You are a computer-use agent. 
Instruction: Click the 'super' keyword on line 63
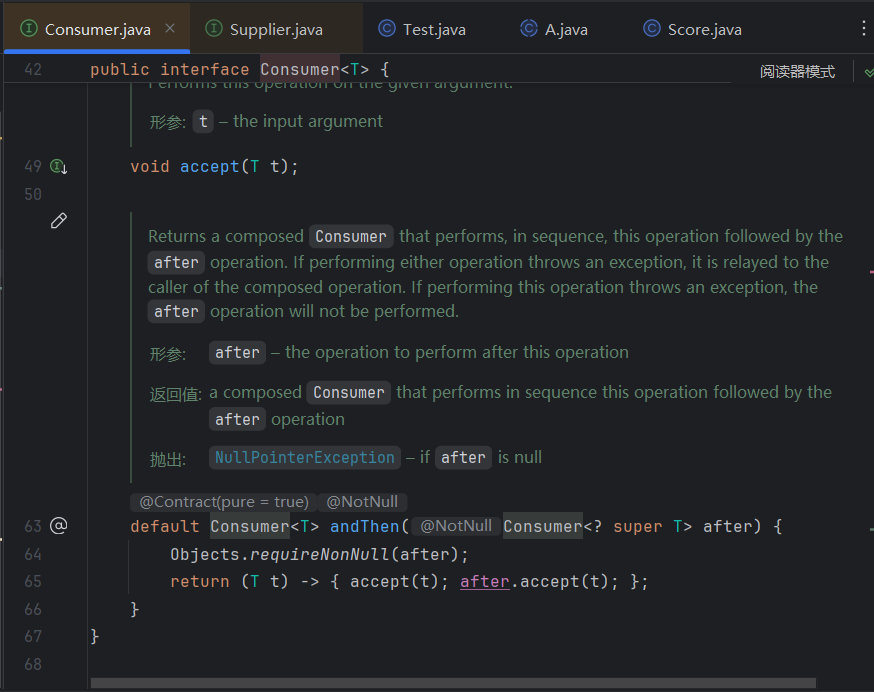(638, 526)
